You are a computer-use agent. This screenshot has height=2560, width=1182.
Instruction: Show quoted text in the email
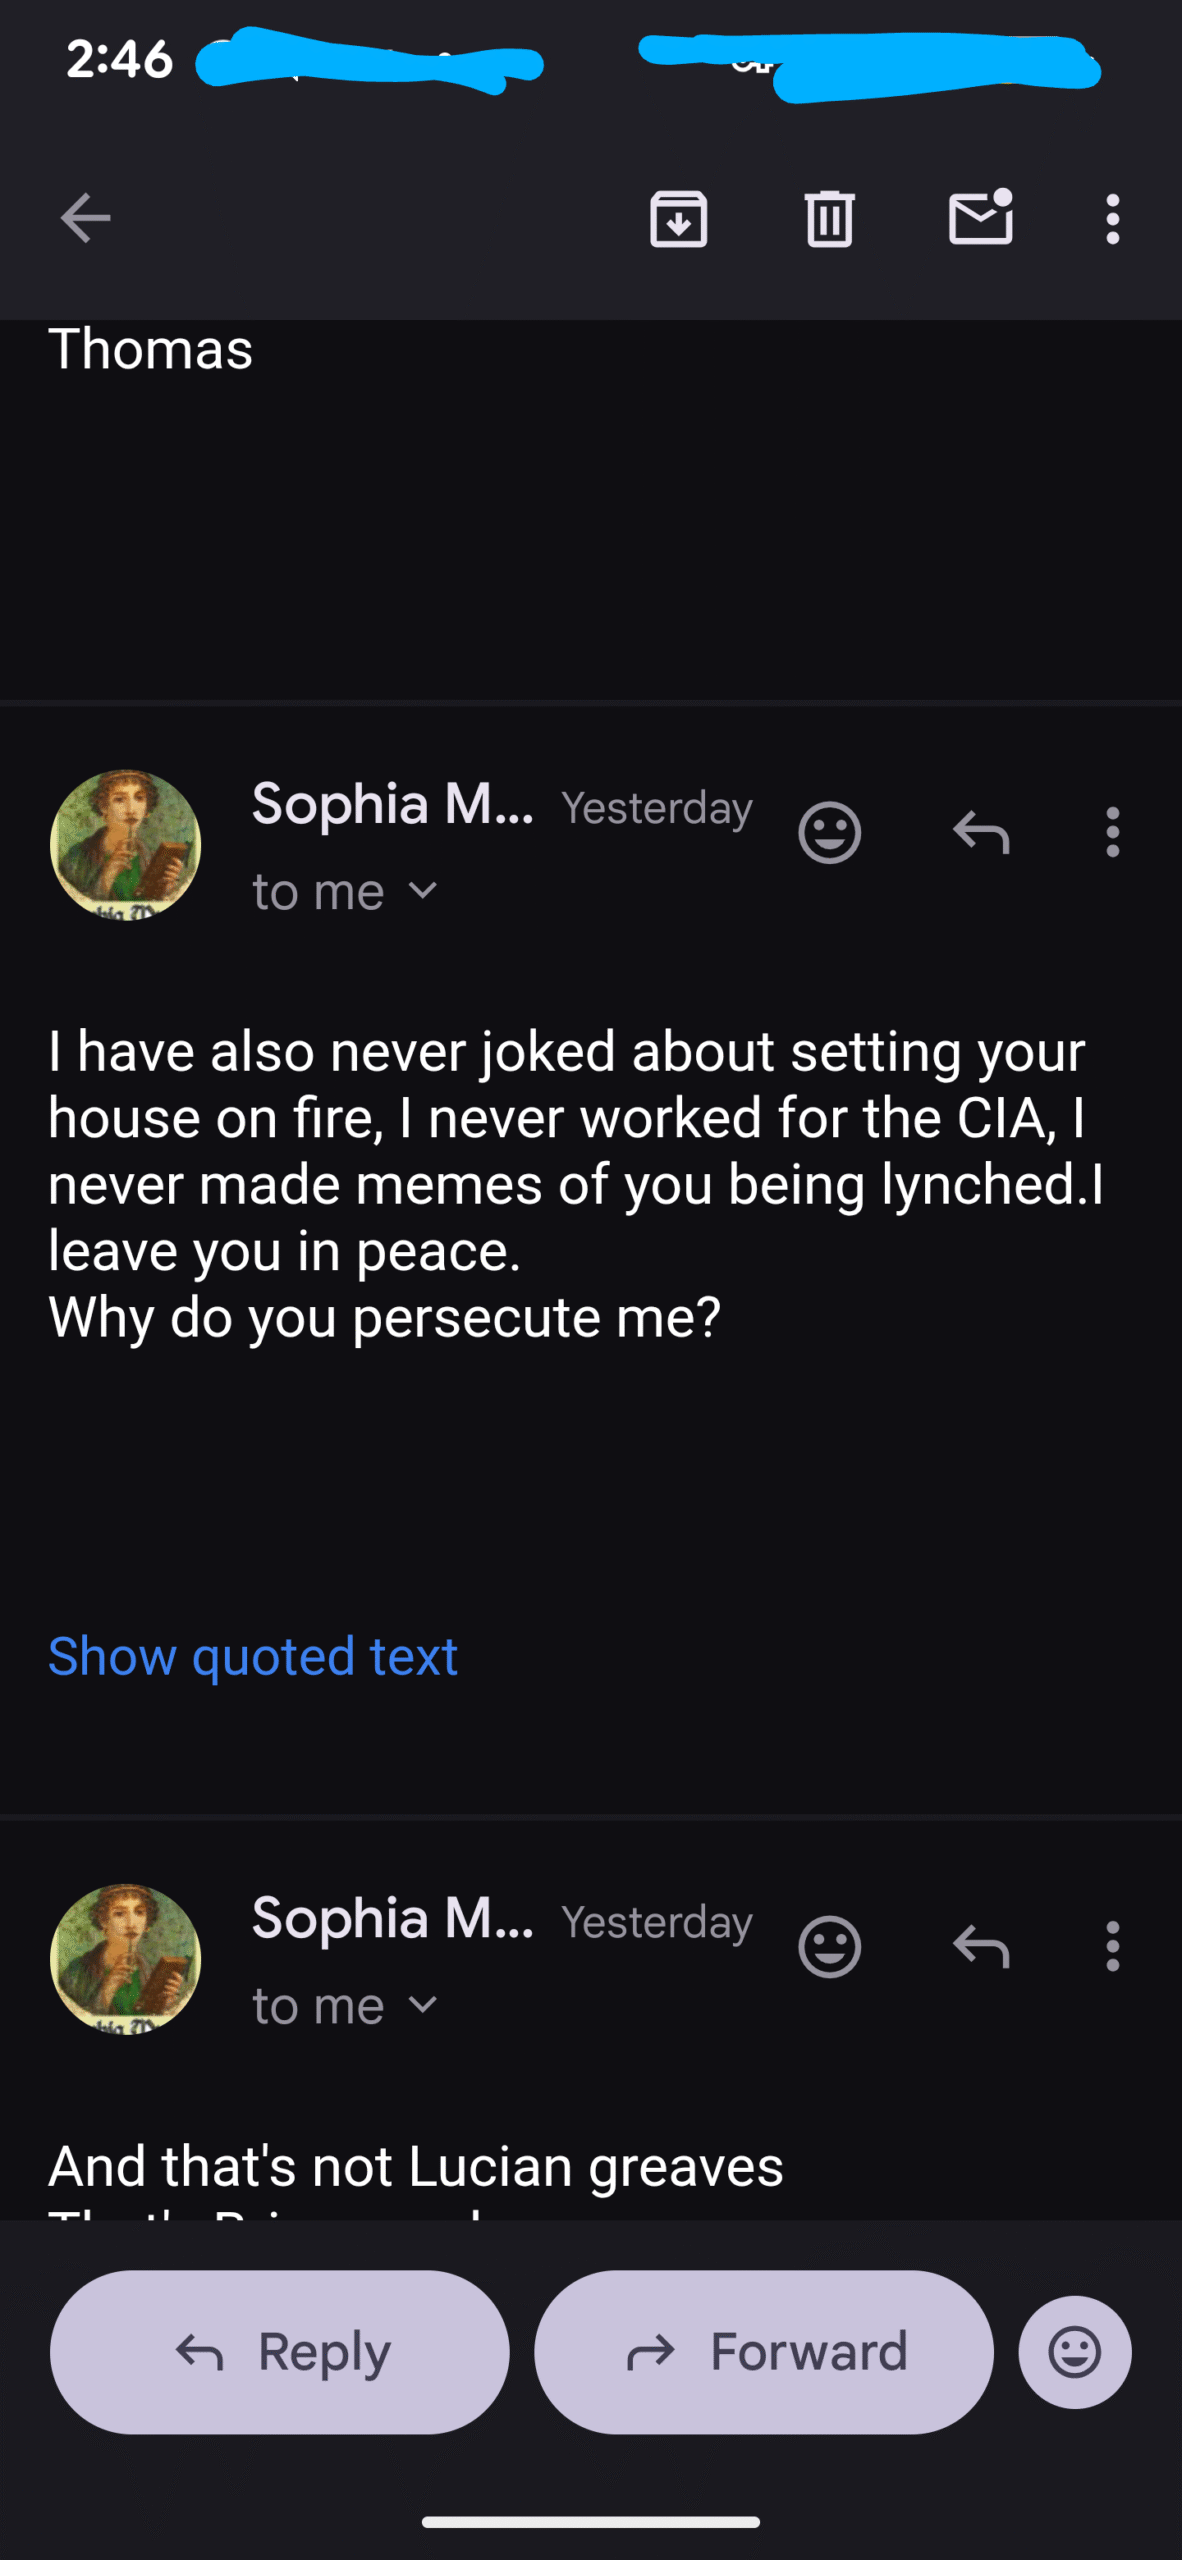coord(253,1657)
